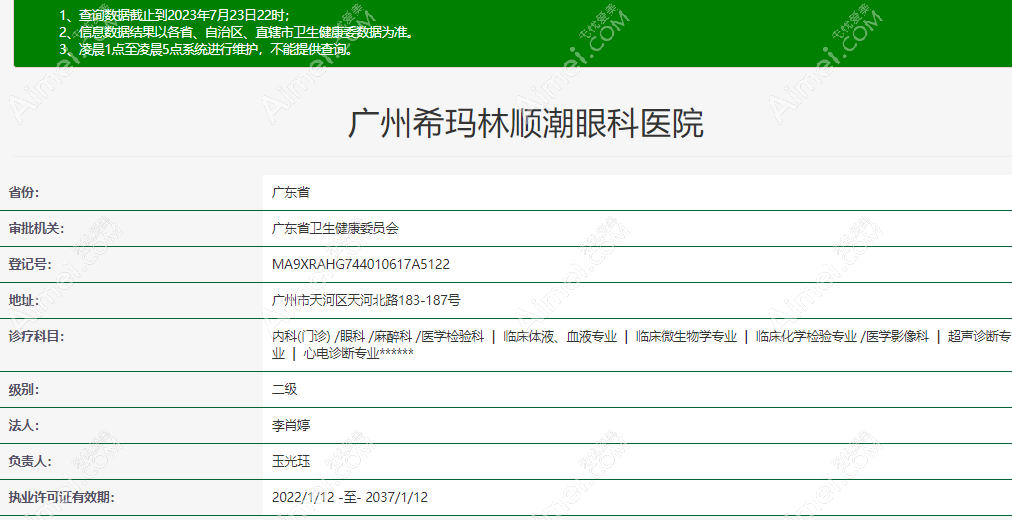Click the value 广东省
The image size is (1012, 520).
[x=290, y=192]
